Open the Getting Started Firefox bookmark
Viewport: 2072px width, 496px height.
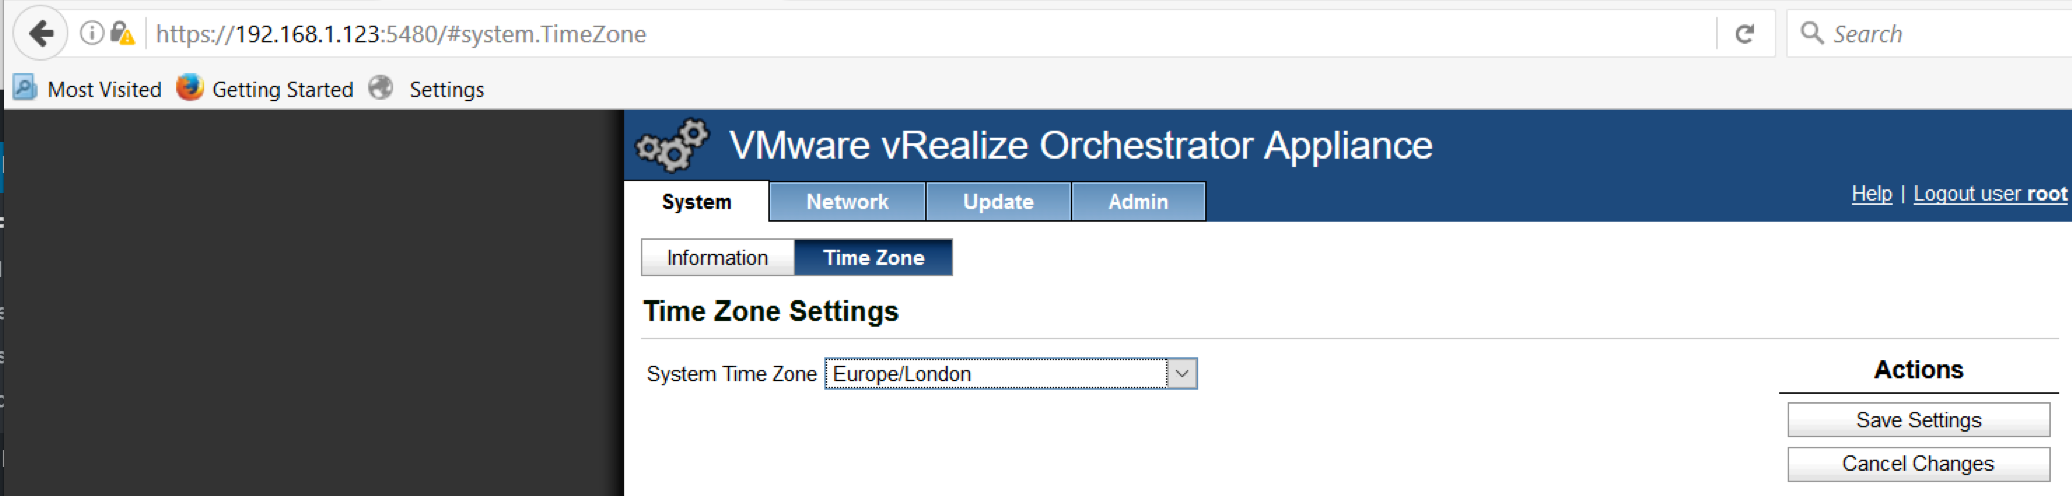tap(266, 89)
